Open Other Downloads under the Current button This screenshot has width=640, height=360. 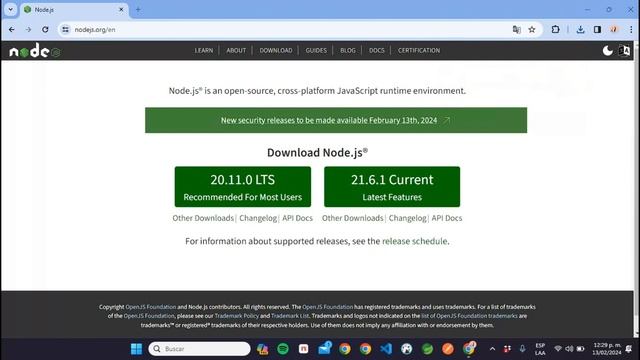353,218
